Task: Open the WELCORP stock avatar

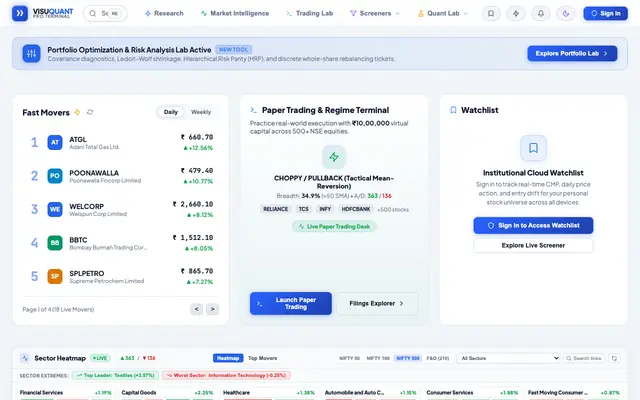Action: (55, 209)
